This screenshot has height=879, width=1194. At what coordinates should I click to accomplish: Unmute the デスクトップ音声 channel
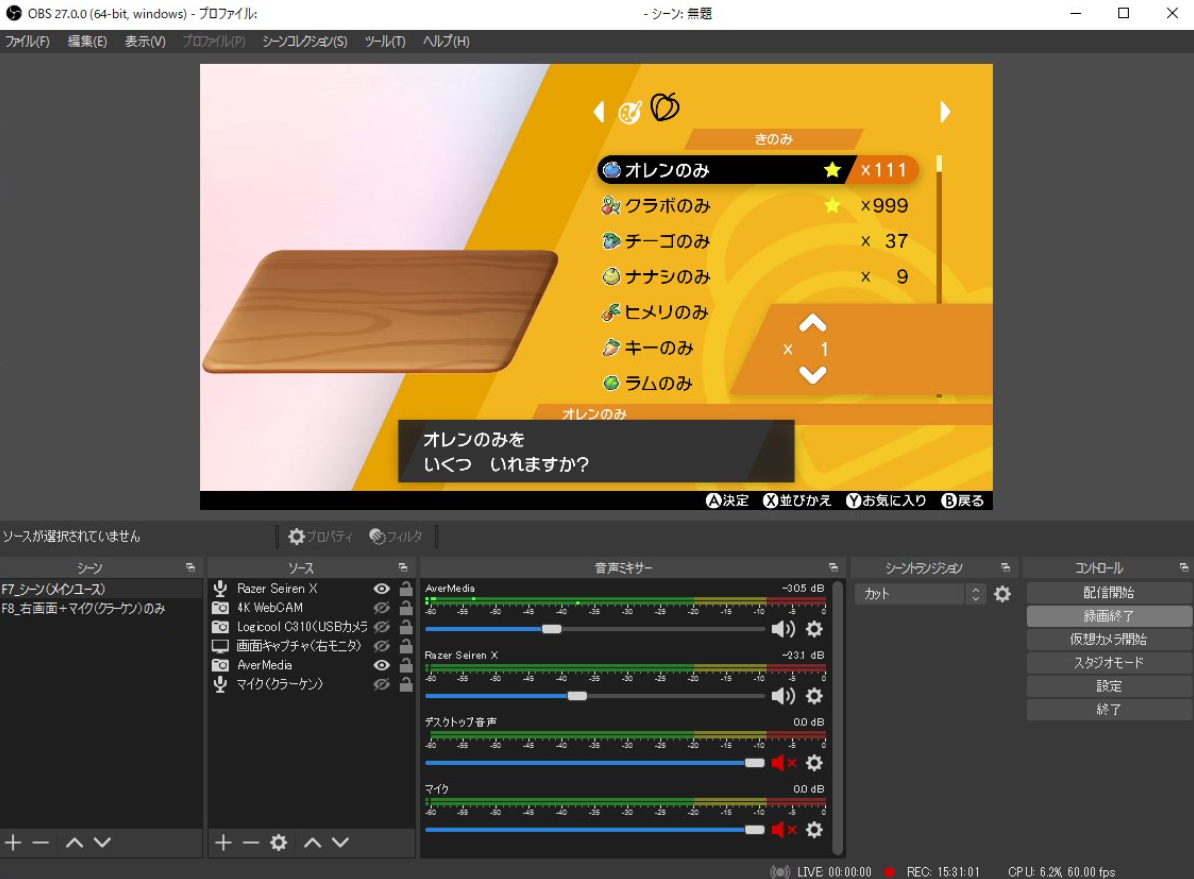tap(783, 763)
